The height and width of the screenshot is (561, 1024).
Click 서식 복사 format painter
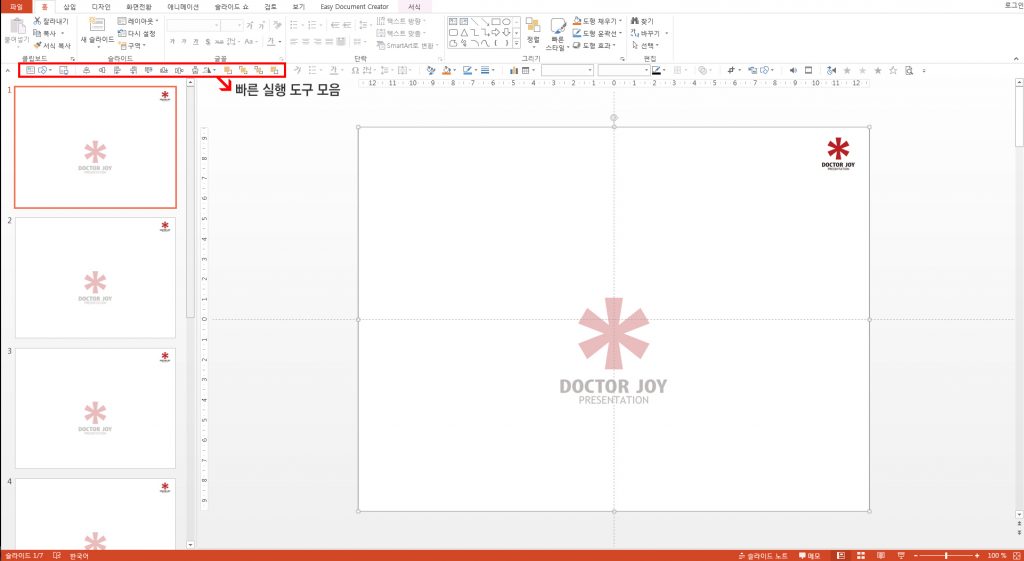(x=52, y=46)
